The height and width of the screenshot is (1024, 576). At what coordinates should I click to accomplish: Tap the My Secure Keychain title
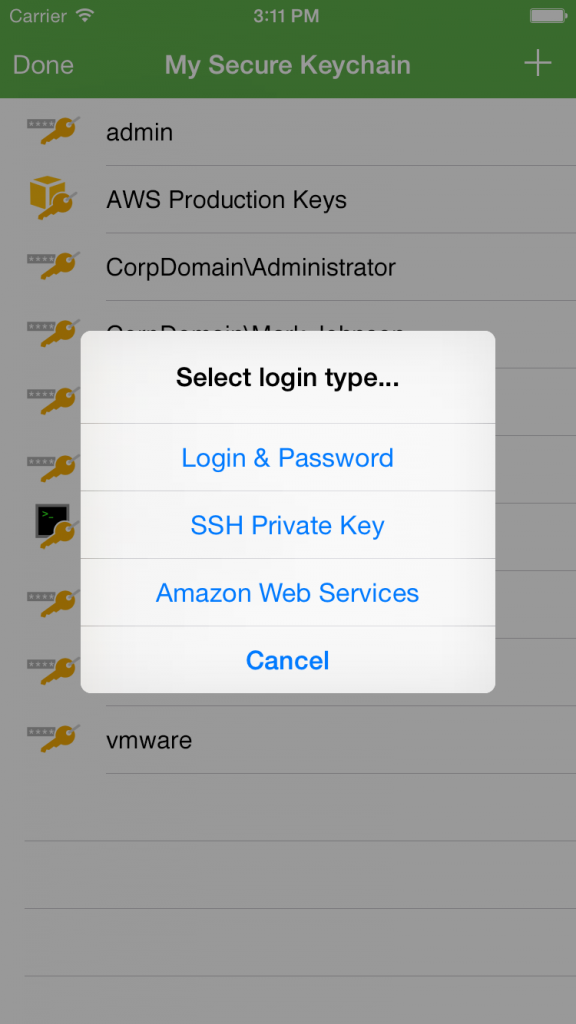pos(287,65)
